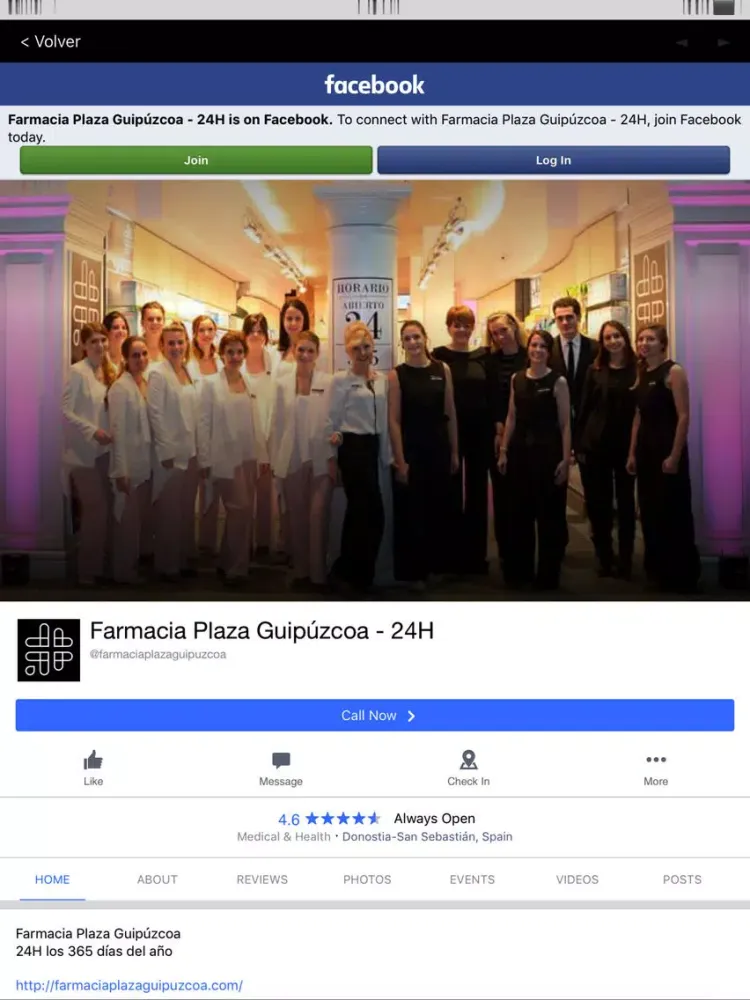Switch to the REVIEWS tab

(x=262, y=879)
